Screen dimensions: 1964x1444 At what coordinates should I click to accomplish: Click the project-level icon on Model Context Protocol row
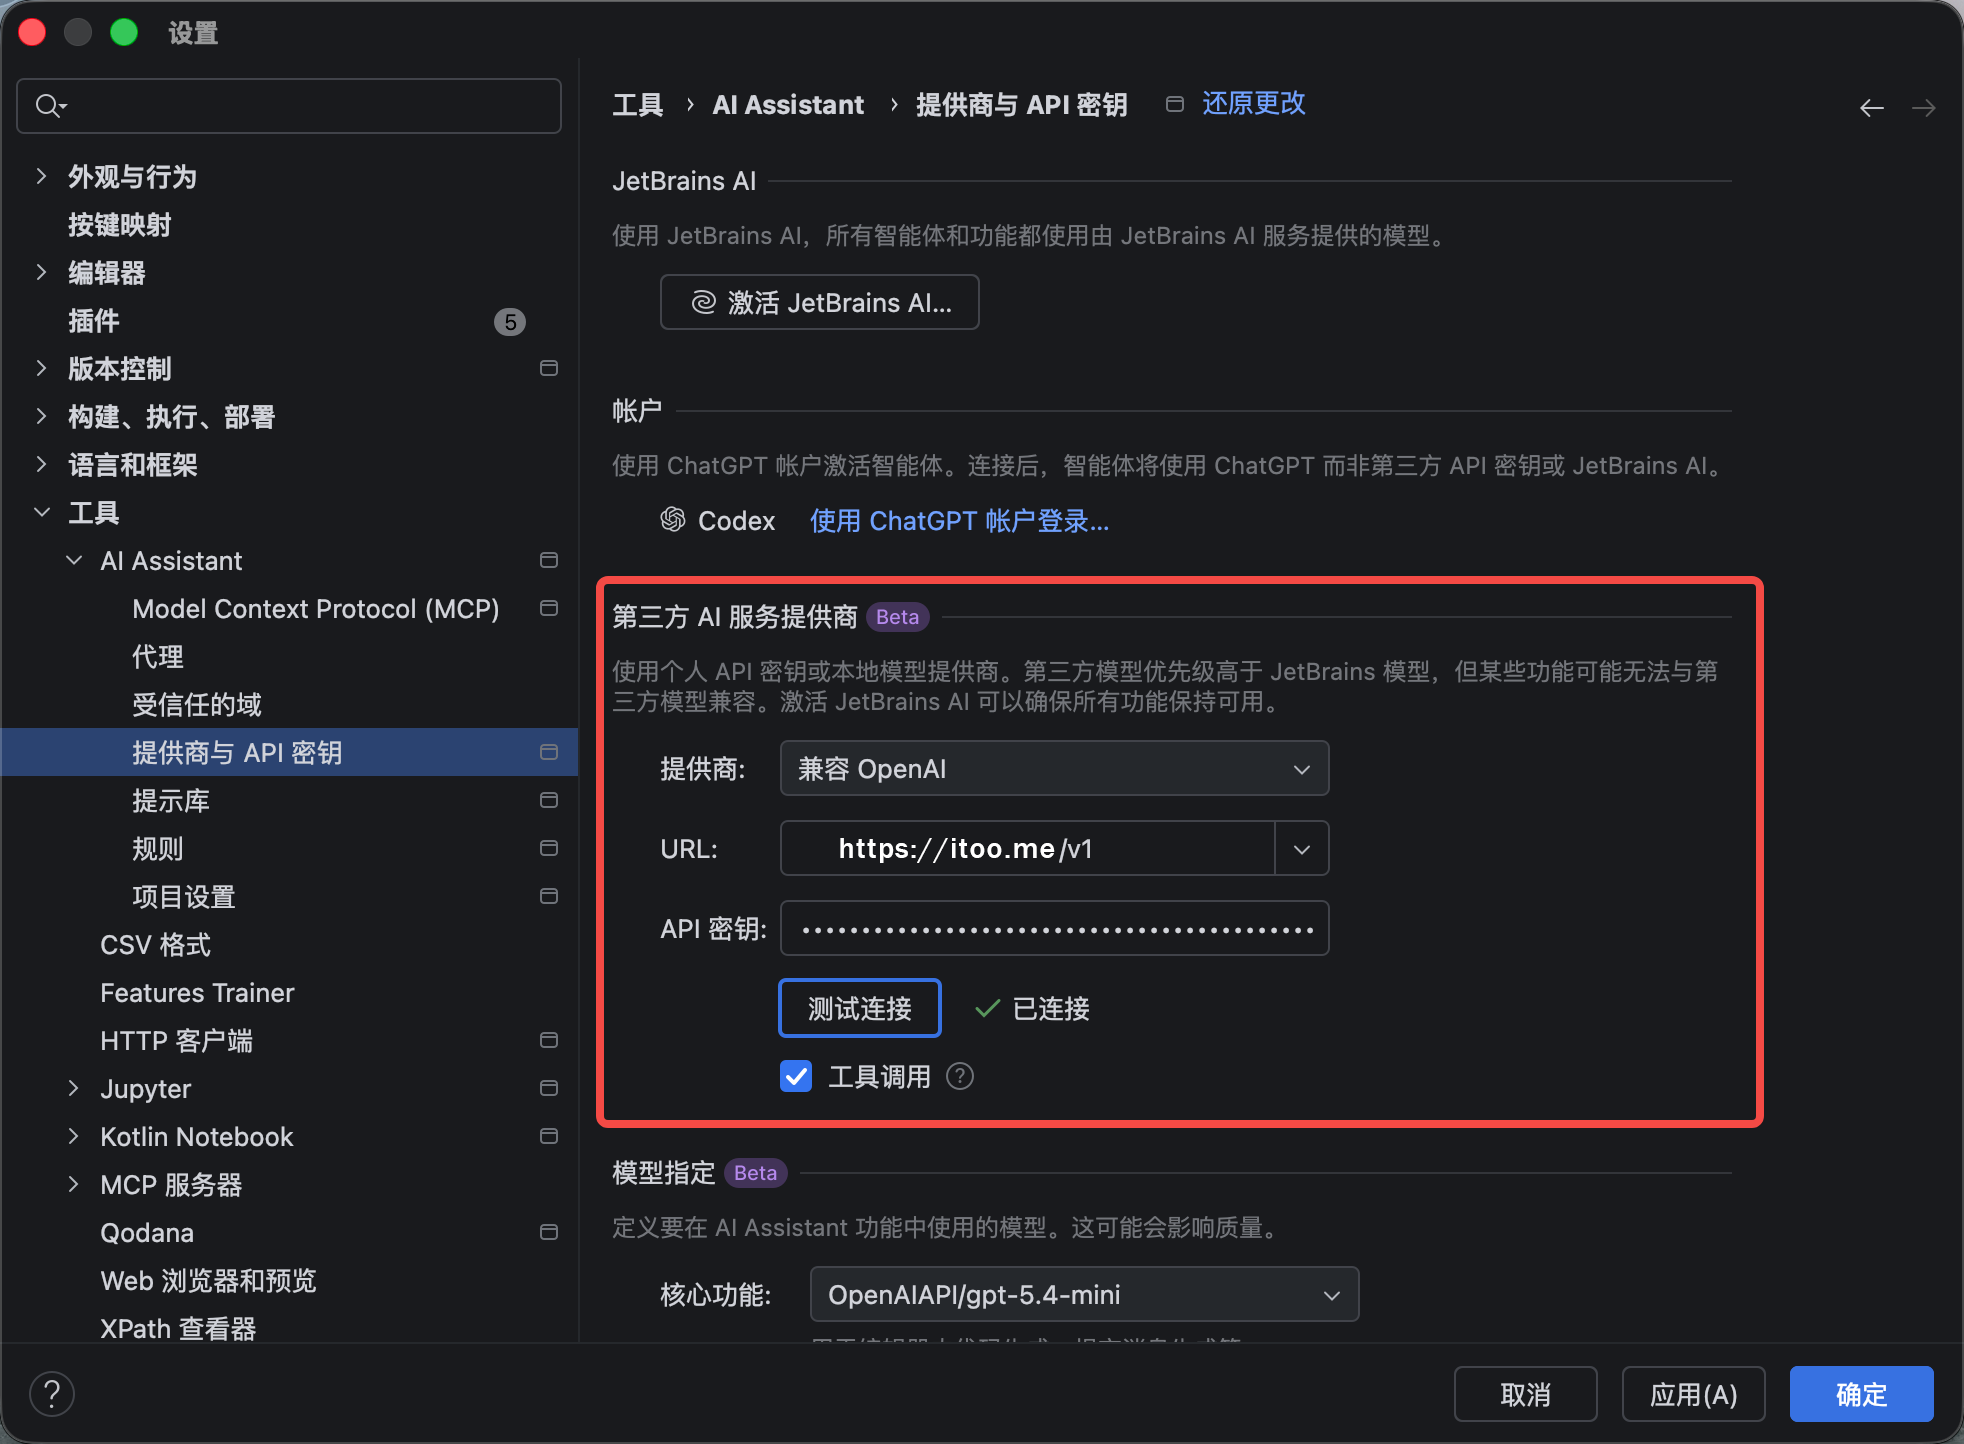(549, 608)
